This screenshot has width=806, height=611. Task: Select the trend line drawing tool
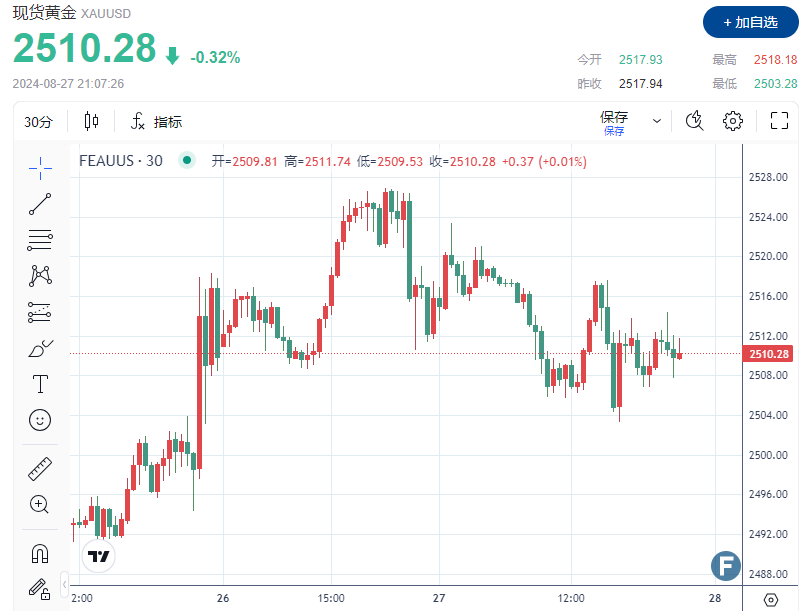tap(40, 204)
